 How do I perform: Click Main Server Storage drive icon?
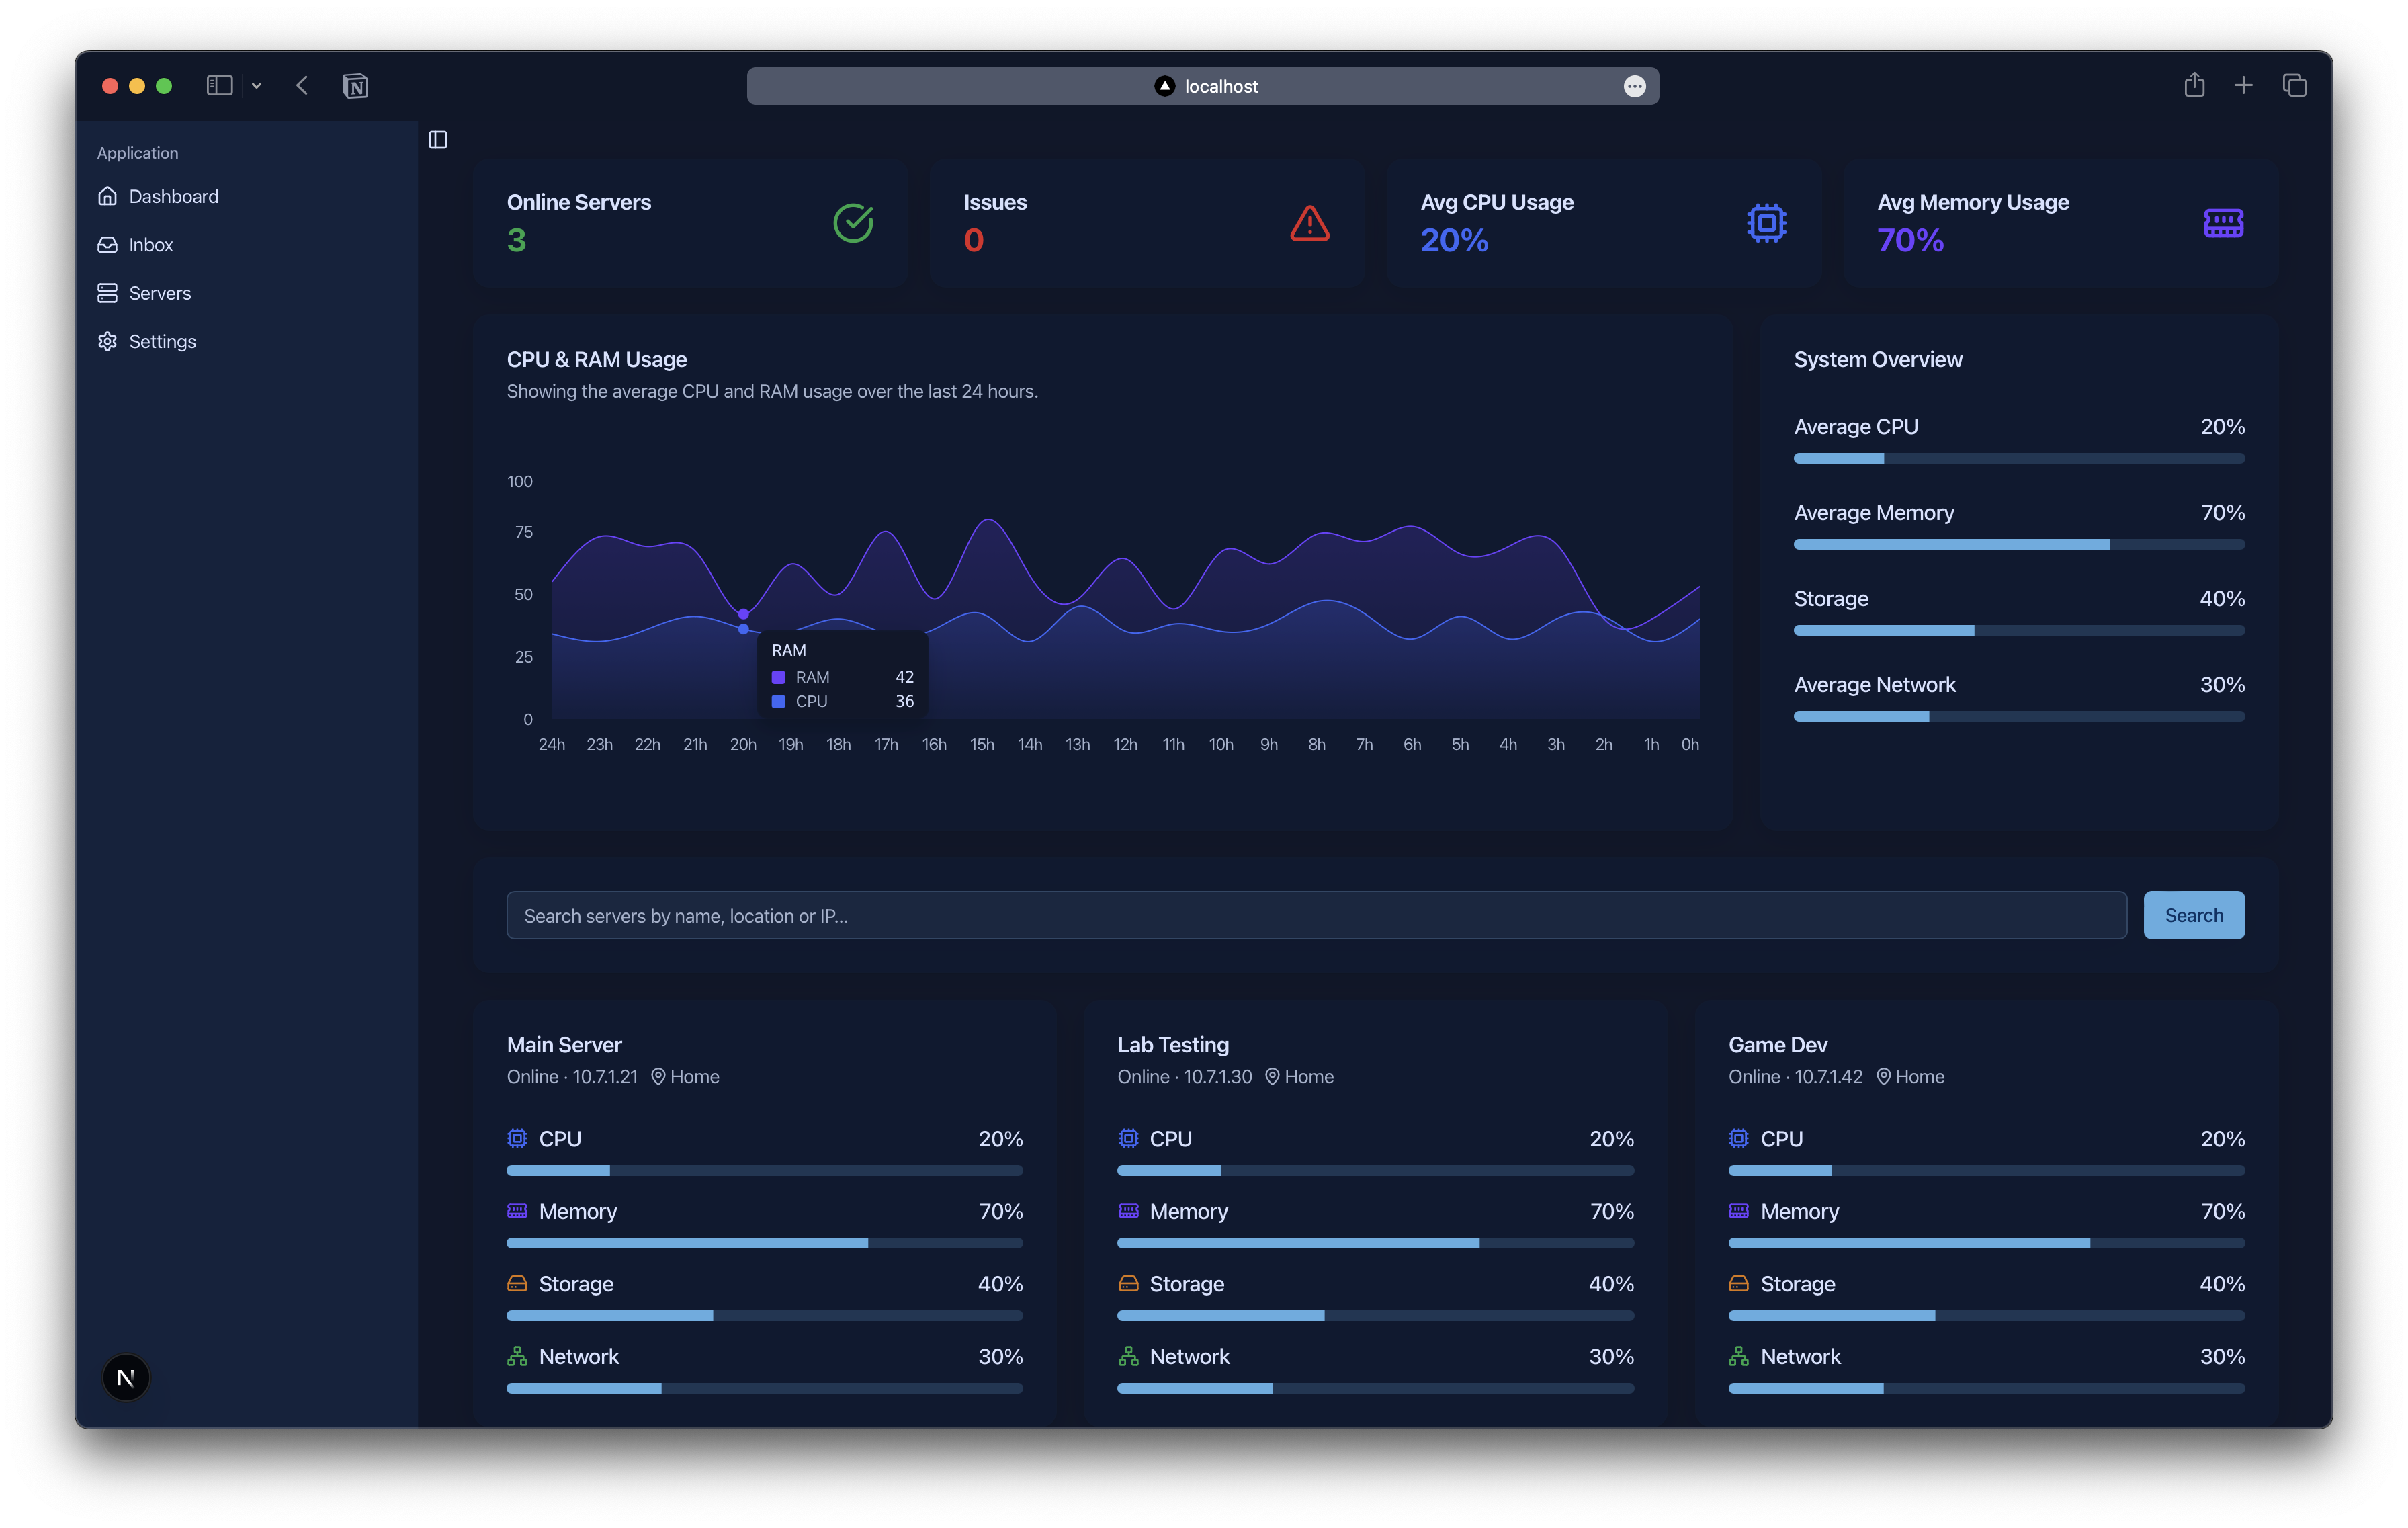pos(517,1283)
